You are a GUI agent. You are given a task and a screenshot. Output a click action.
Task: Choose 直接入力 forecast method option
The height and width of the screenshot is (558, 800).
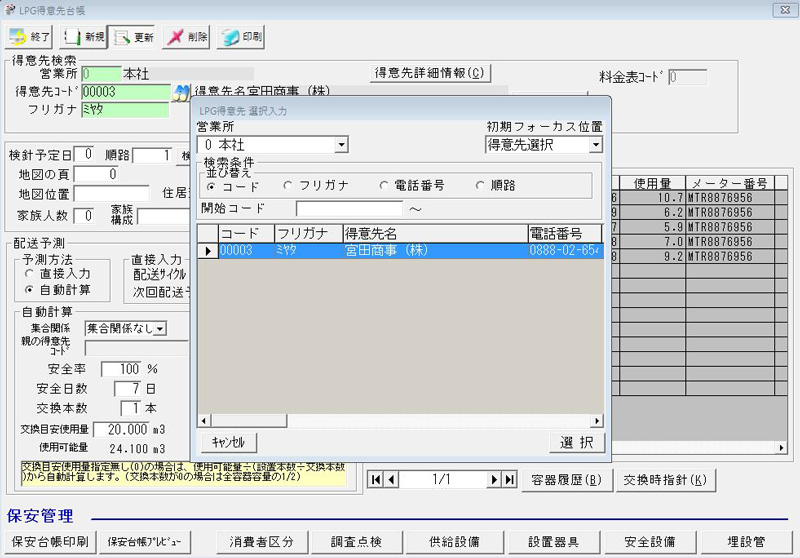click(30, 273)
